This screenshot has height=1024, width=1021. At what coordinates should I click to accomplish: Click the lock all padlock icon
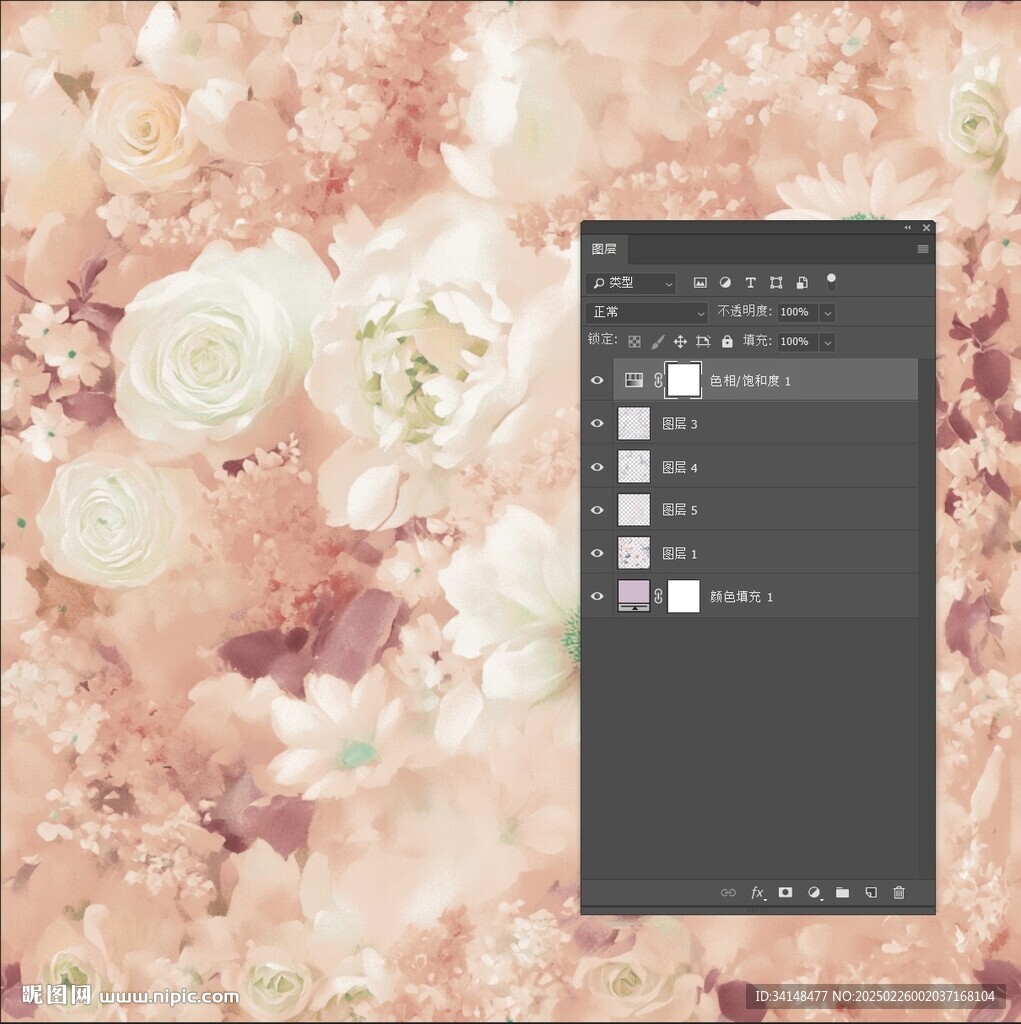click(727, 341)
